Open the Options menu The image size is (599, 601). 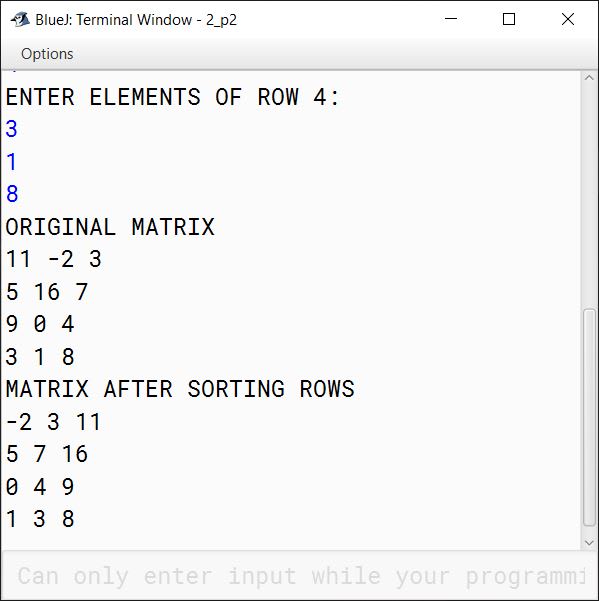47,54
